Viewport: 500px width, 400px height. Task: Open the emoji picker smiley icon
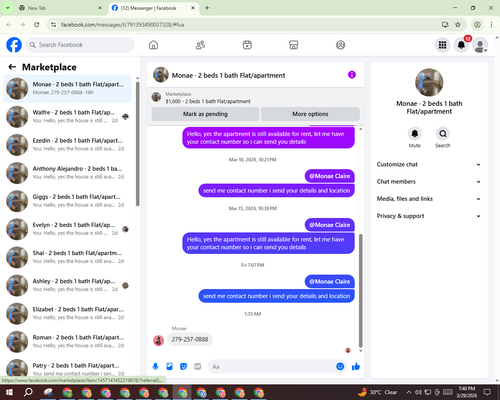[340, 367]
